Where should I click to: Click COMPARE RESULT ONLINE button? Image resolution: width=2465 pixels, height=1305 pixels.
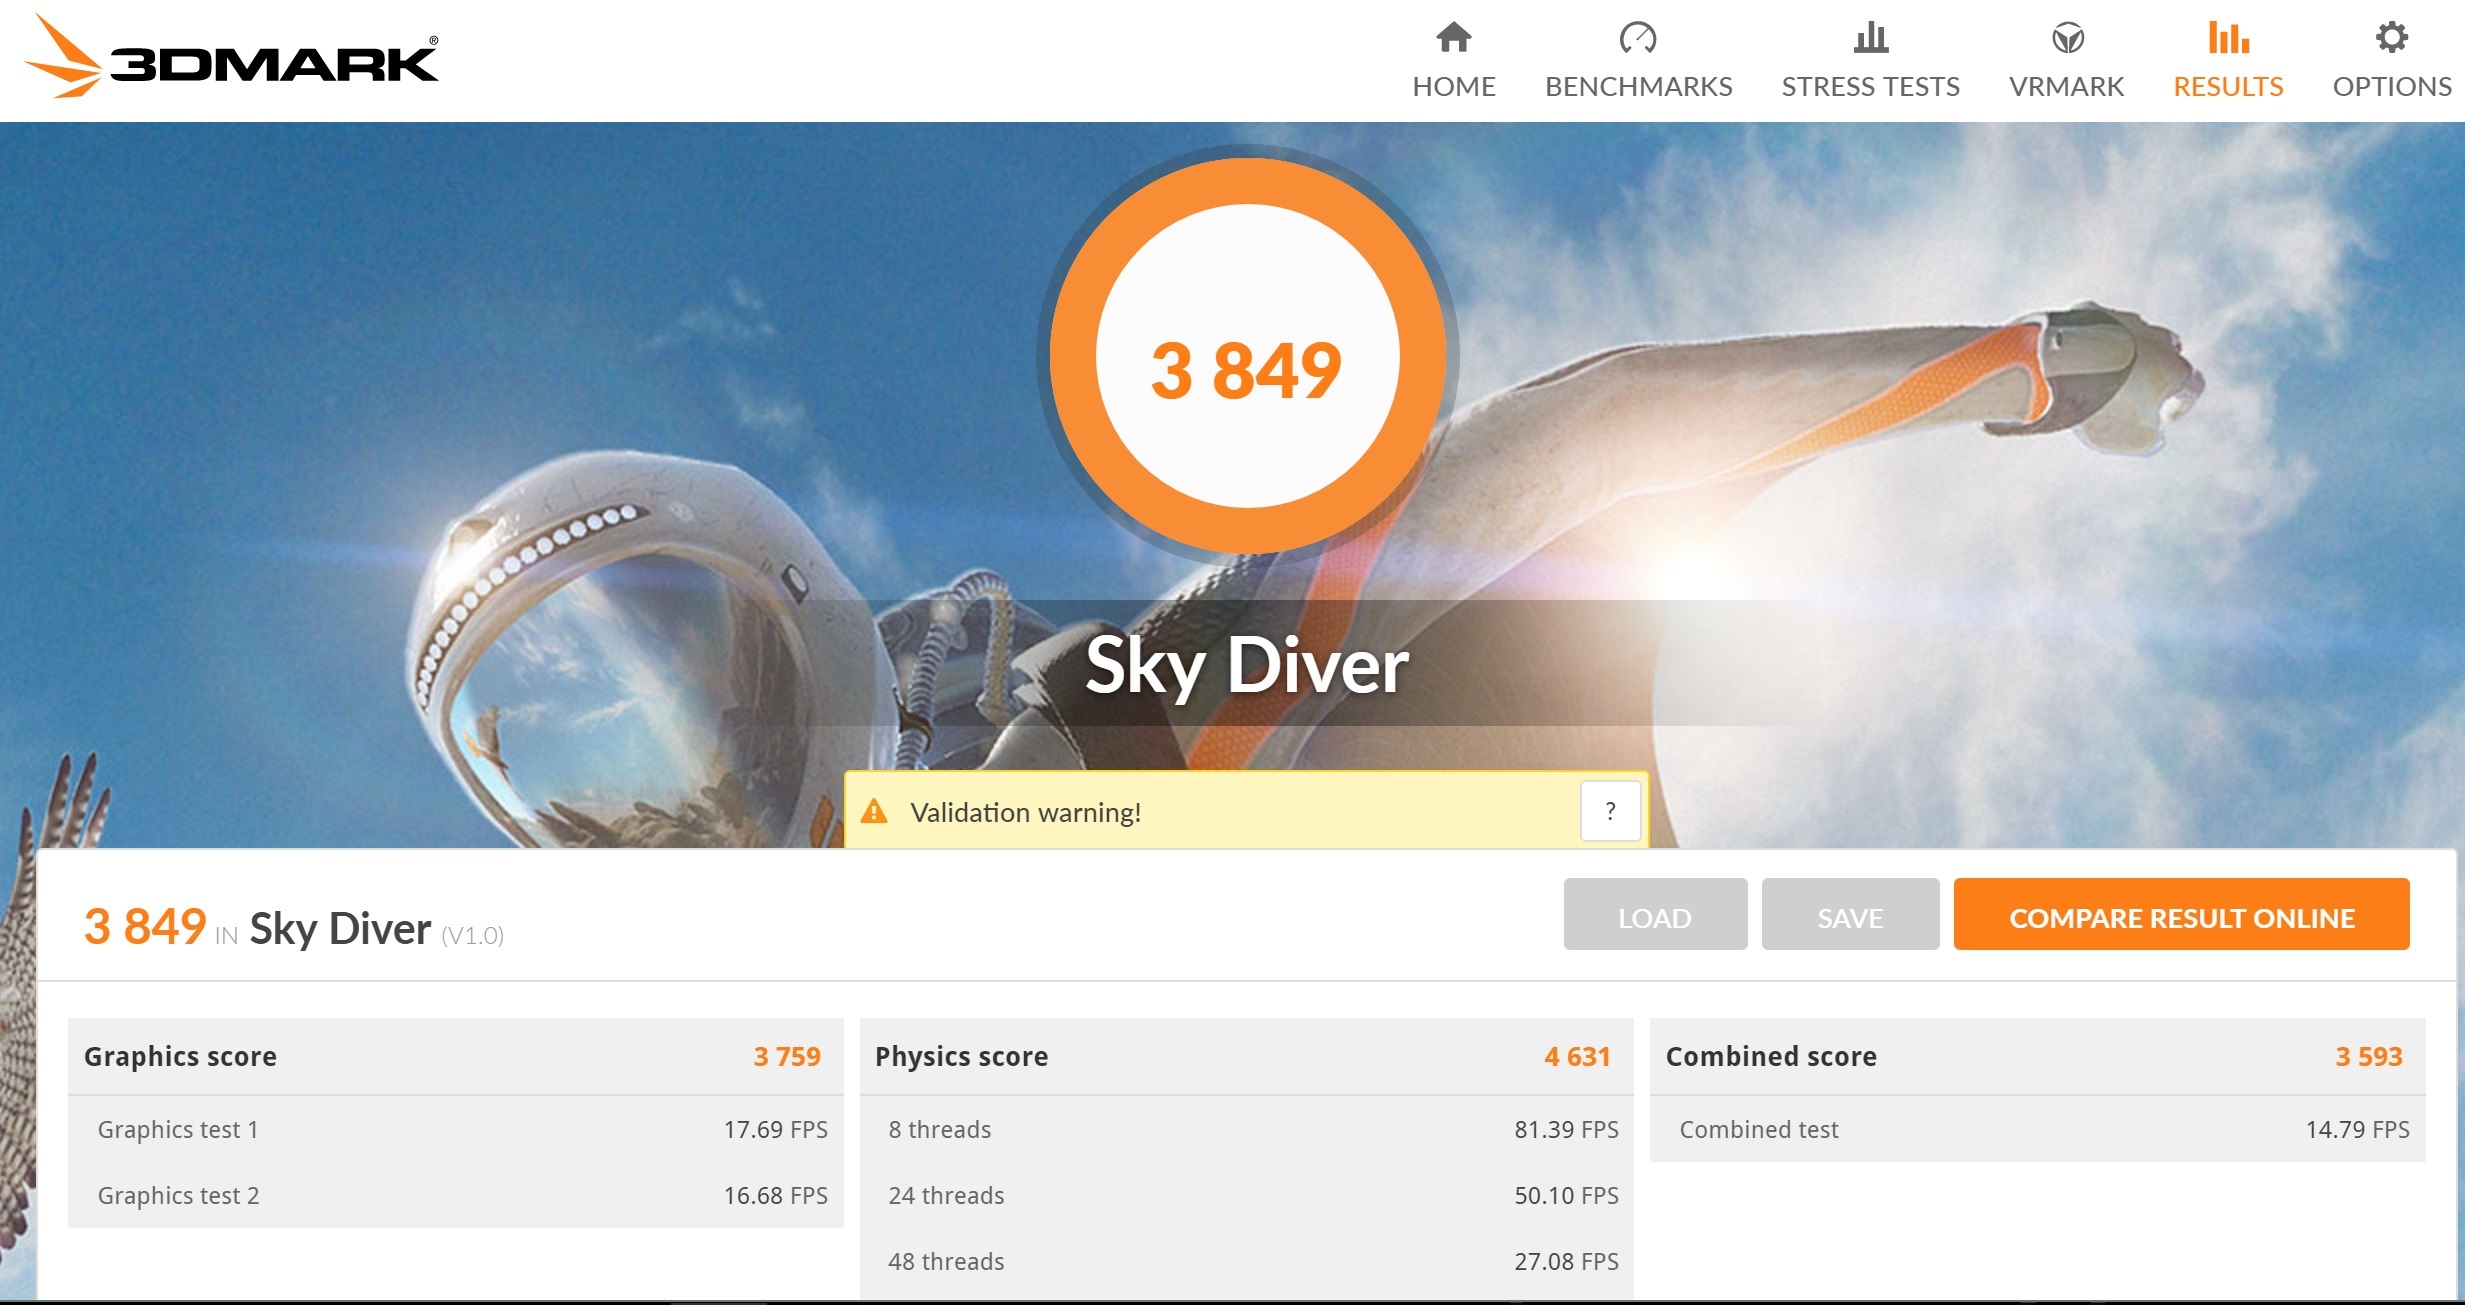pos(2181,914)
